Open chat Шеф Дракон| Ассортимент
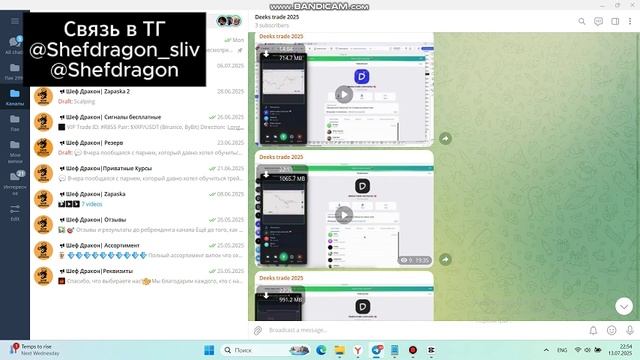 pos(139,250)
